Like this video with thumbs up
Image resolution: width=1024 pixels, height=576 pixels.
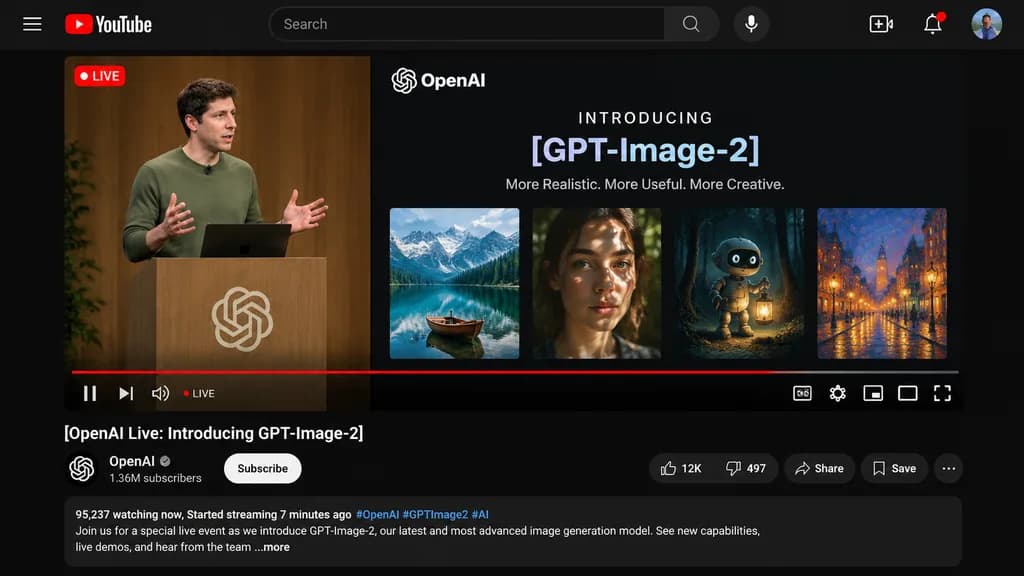pos(681,468)
